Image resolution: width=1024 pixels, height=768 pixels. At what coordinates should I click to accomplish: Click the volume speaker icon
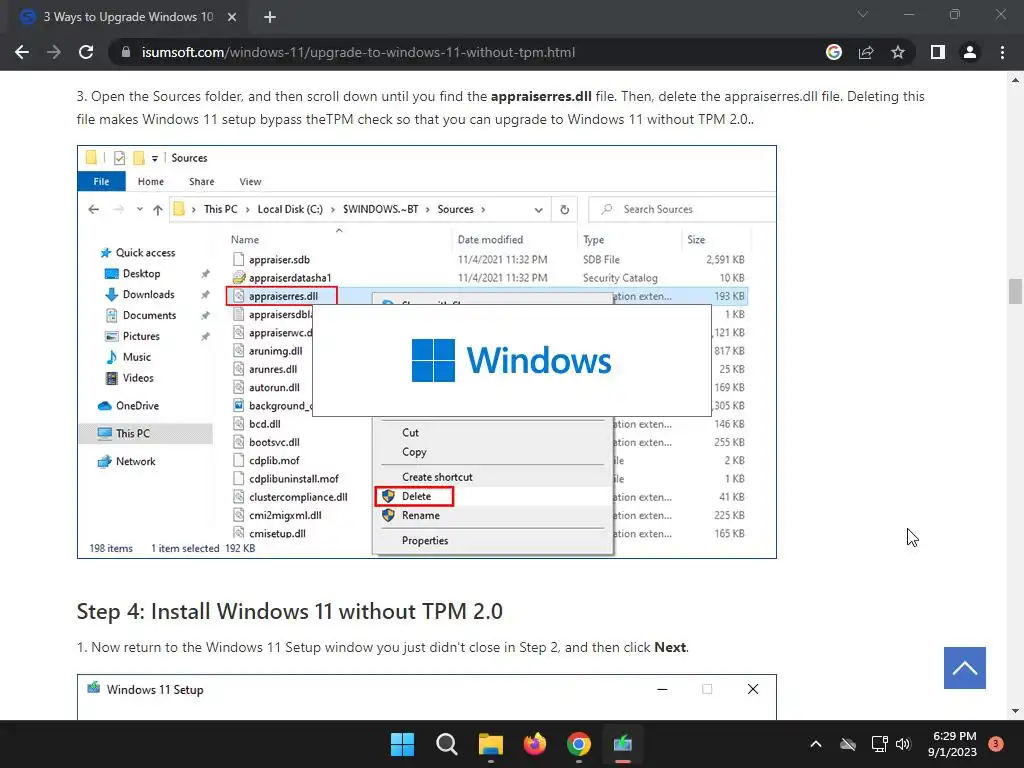tap(903, 744)
